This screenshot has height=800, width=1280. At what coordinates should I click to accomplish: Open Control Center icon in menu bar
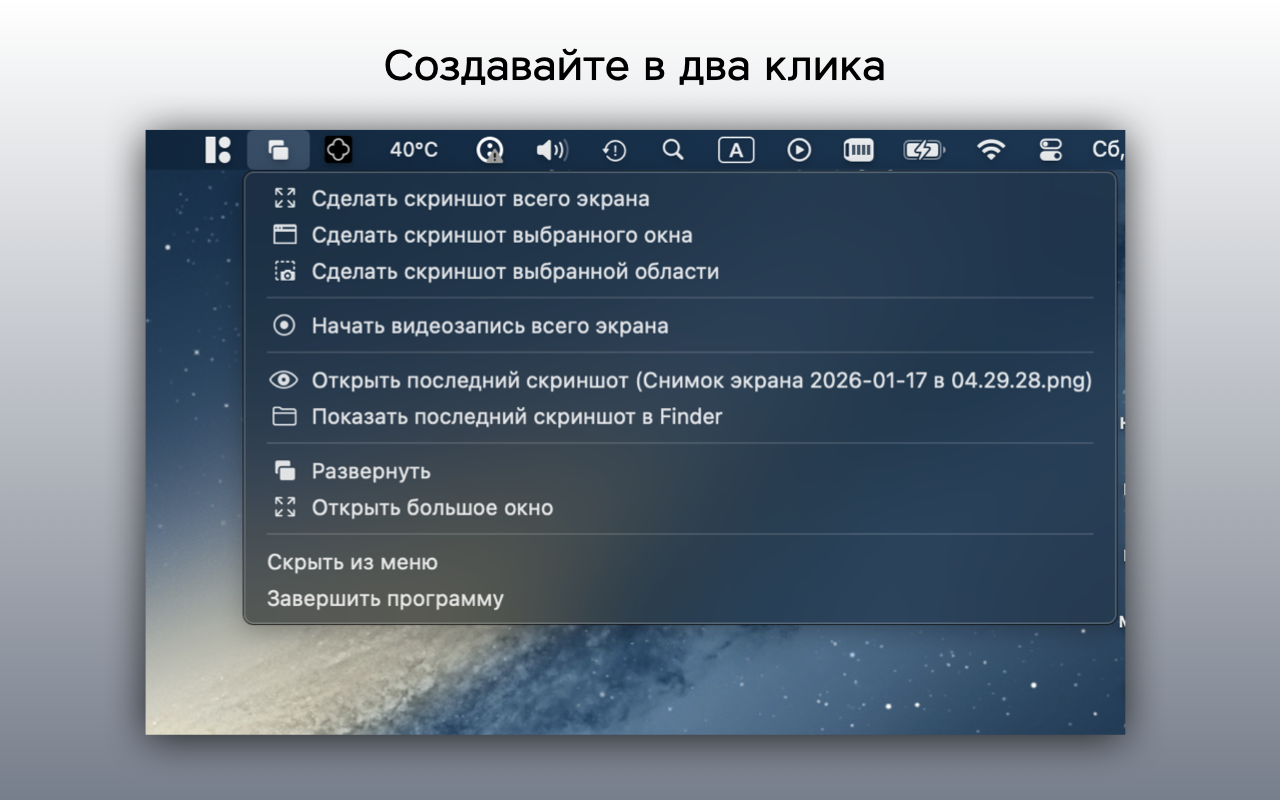tap(1050, 150)
